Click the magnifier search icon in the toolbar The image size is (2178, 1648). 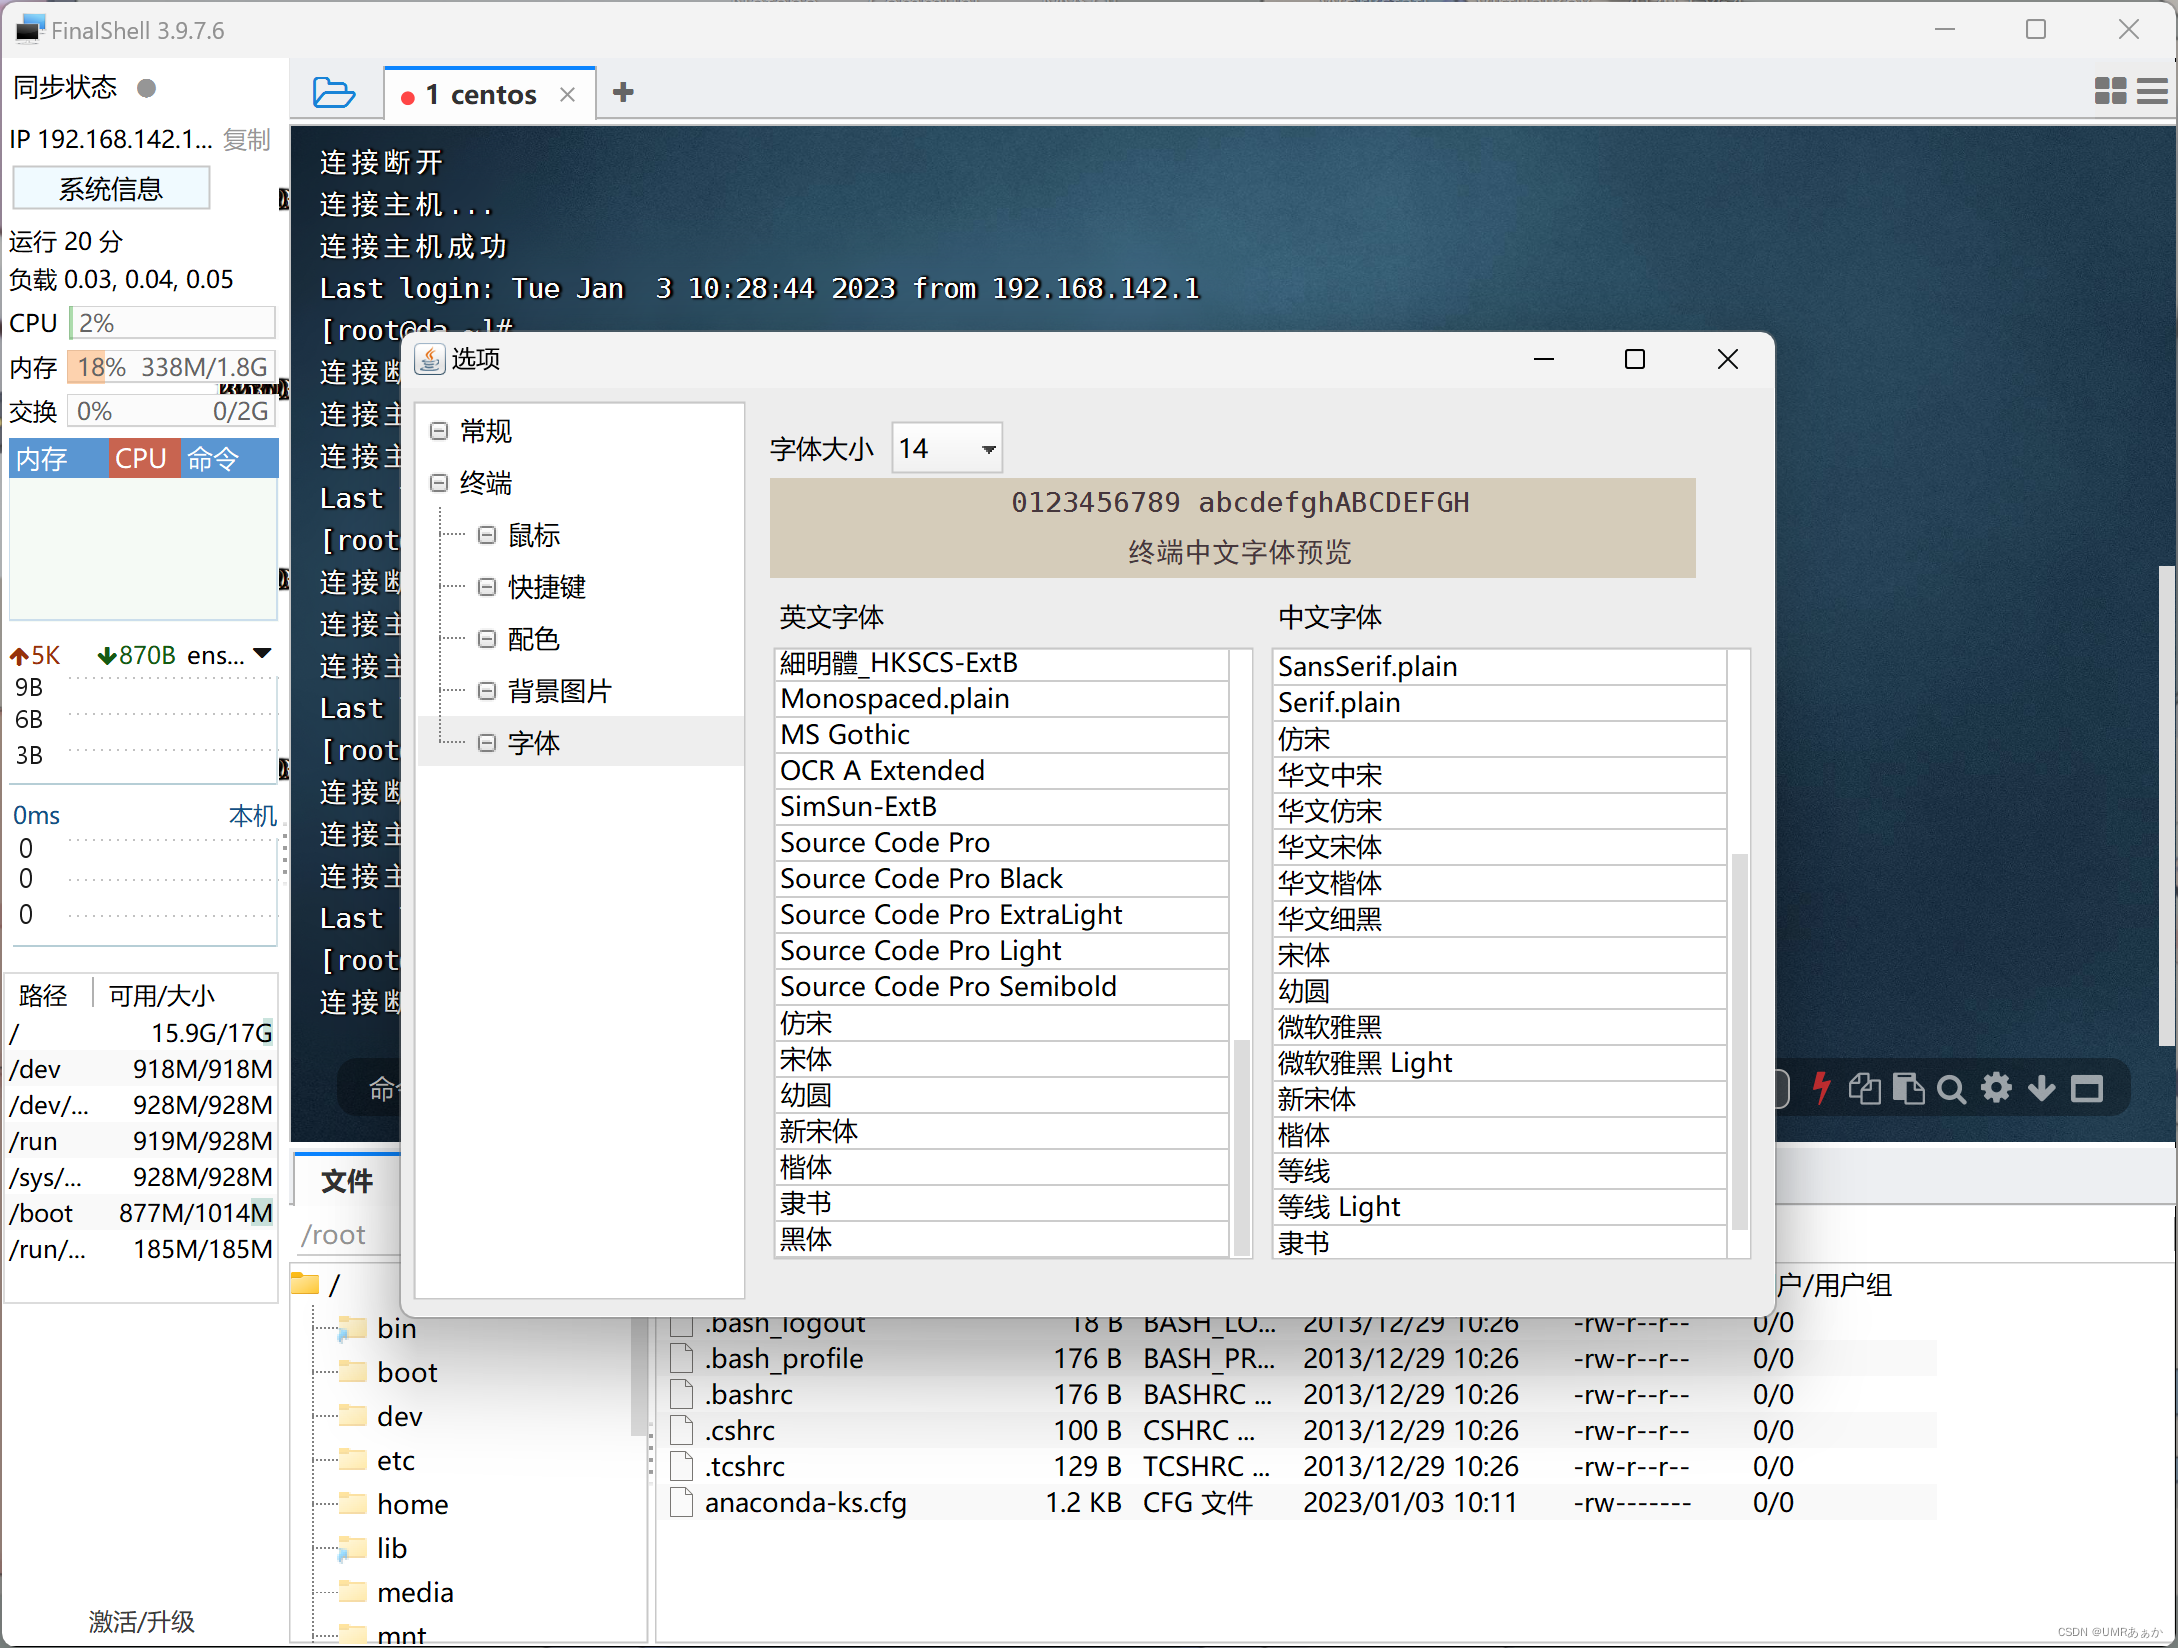pos(1951,1088)
